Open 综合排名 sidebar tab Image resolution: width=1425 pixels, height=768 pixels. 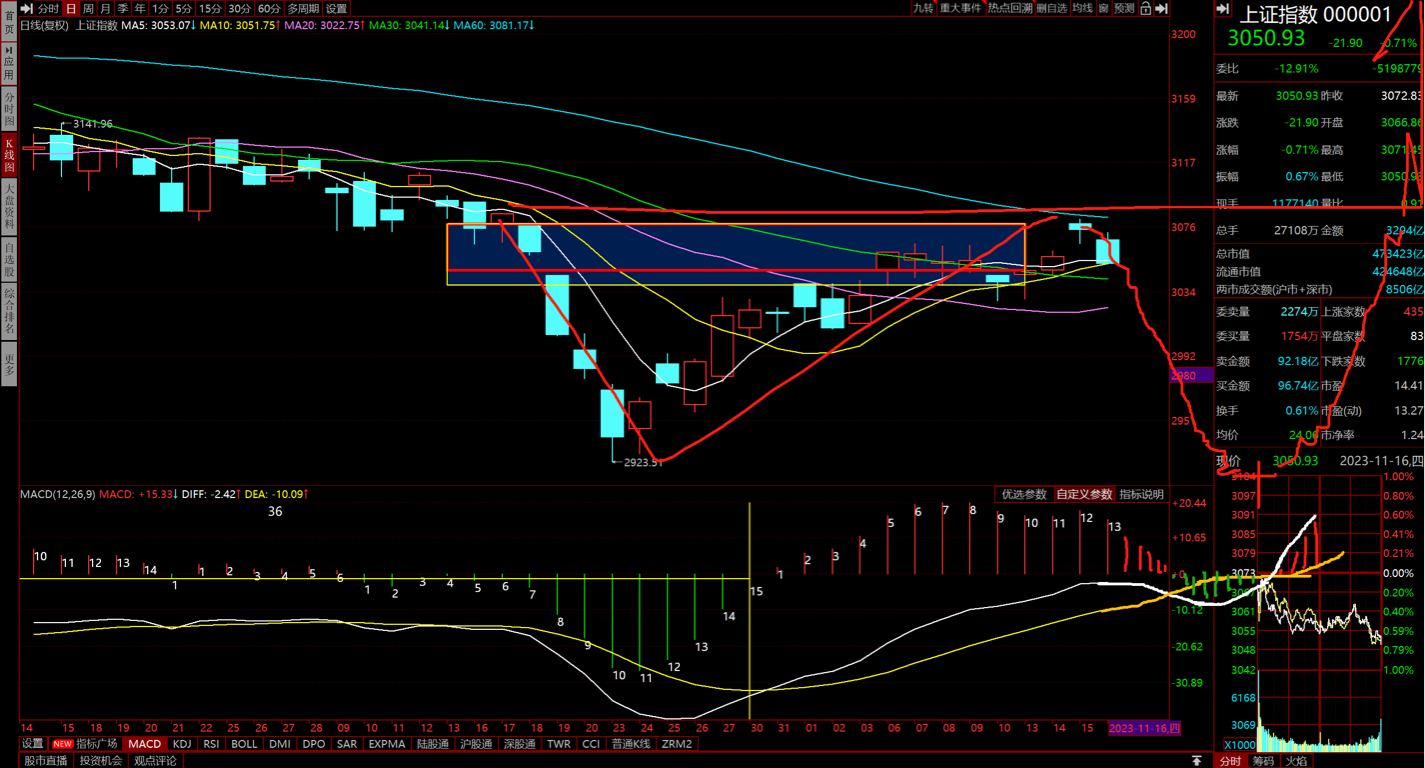9,312
